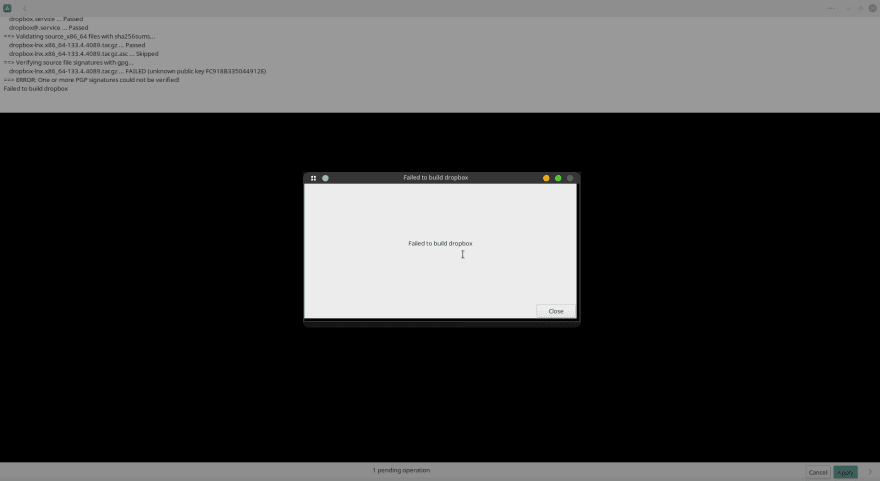
Task: Click the 'ERROR: One or more PGP signatures' log line
Action: point(91,80)
